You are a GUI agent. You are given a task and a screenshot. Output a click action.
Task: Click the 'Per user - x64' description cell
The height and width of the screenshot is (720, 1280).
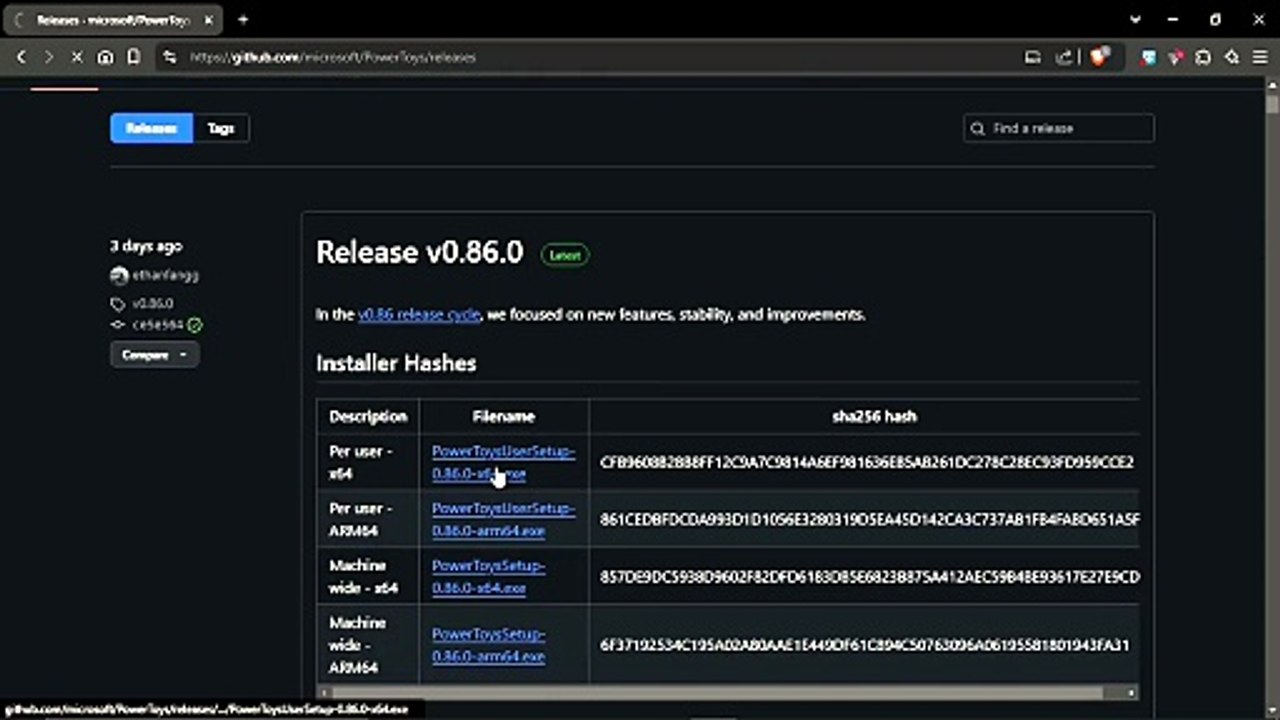(368, 462)
